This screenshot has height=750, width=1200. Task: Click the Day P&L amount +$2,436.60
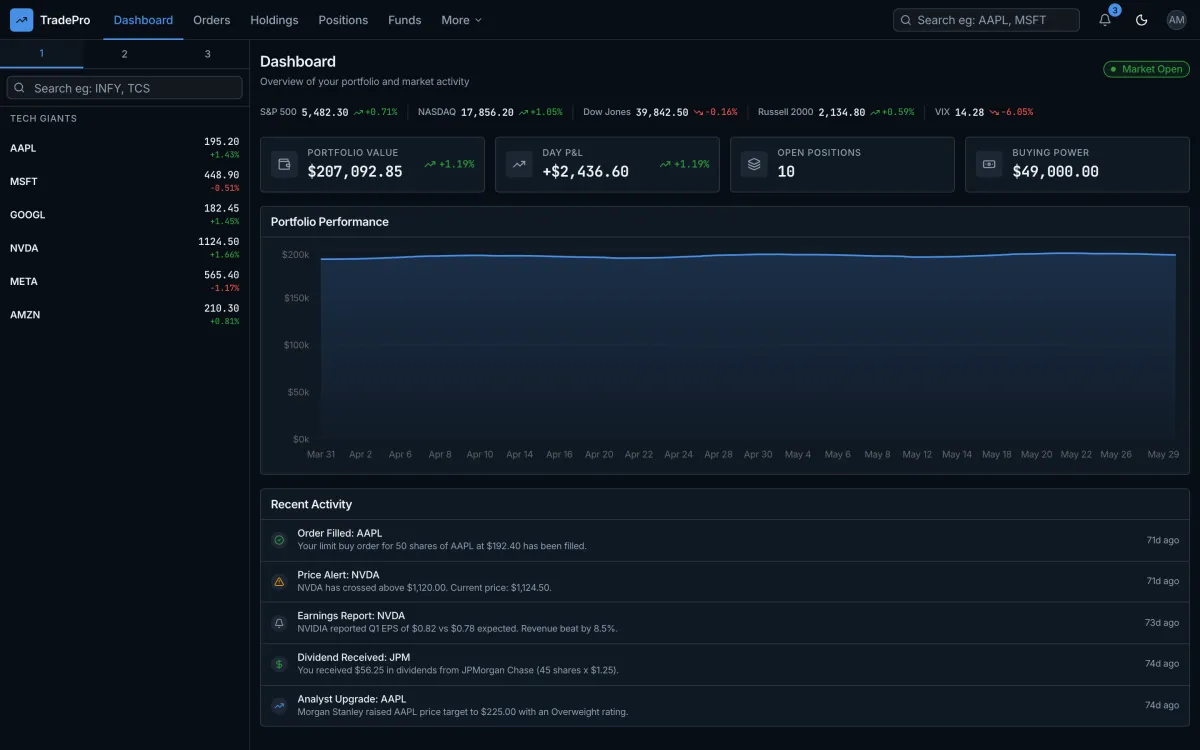coord(586,172)
